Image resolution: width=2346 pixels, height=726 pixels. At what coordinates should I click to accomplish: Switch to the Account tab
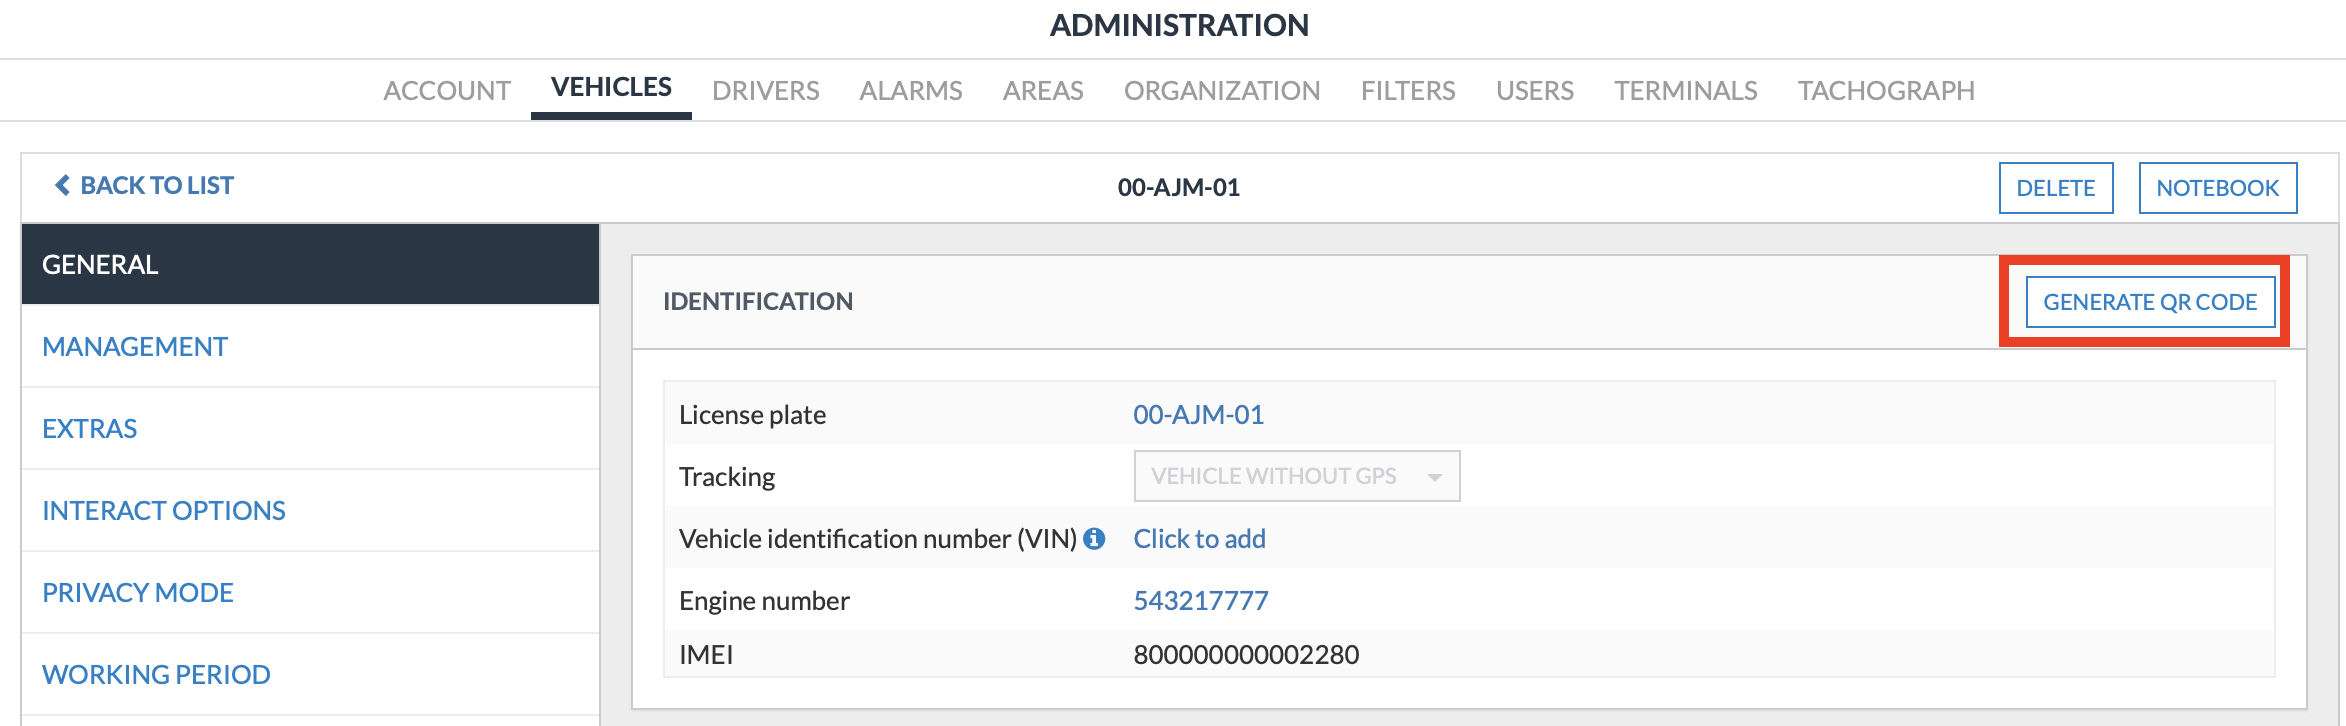click(447, 91)
